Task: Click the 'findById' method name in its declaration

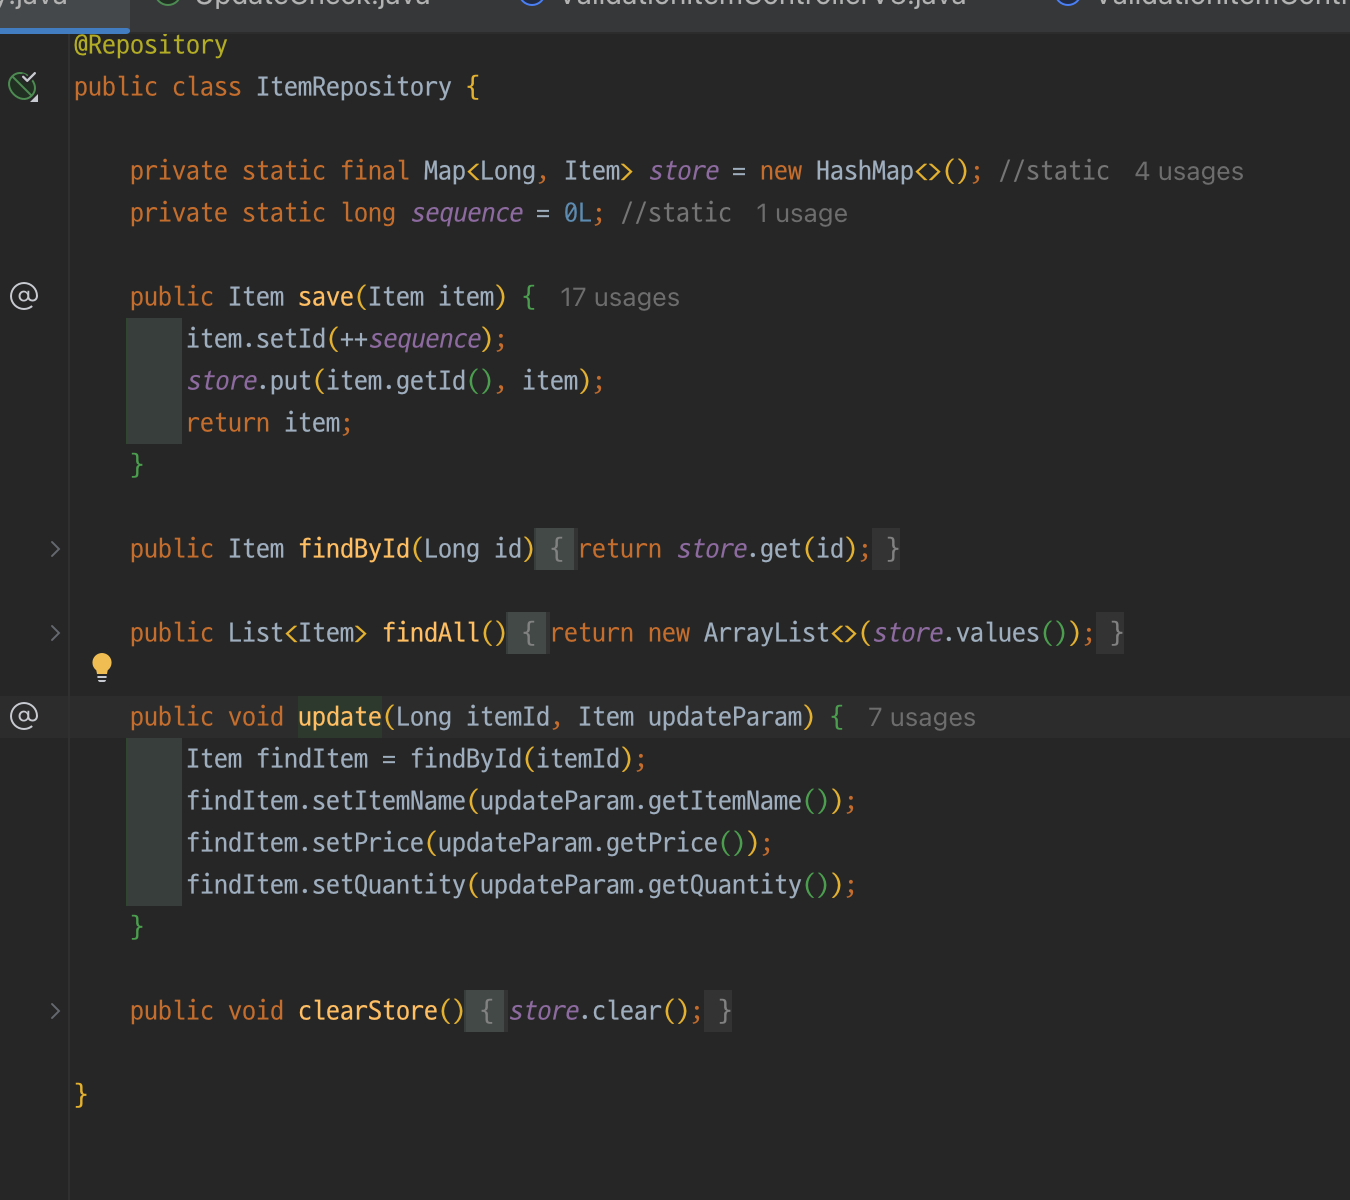Action: tap(354, 549)
